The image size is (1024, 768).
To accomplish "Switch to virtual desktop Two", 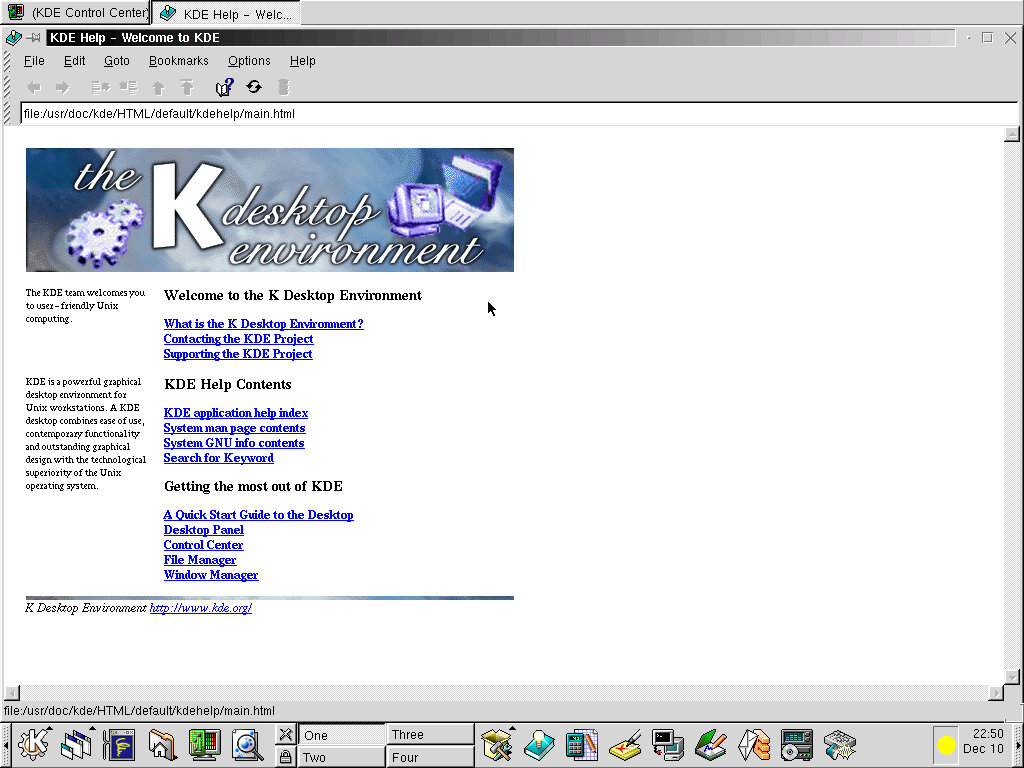I will [x=341, y=757].
